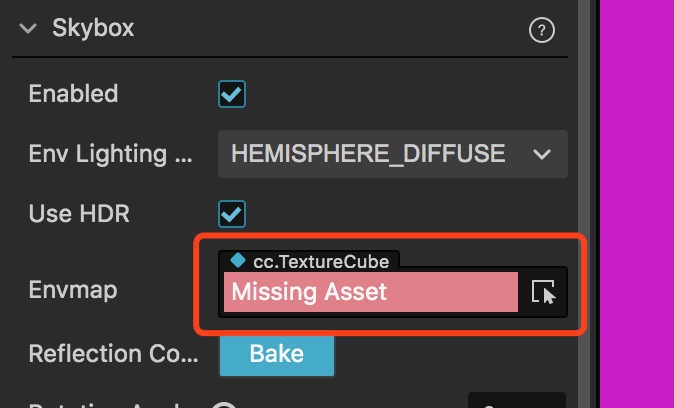Open the Skybox help question-mark icon
The image size is (674, 408).
tap(541, 31)
